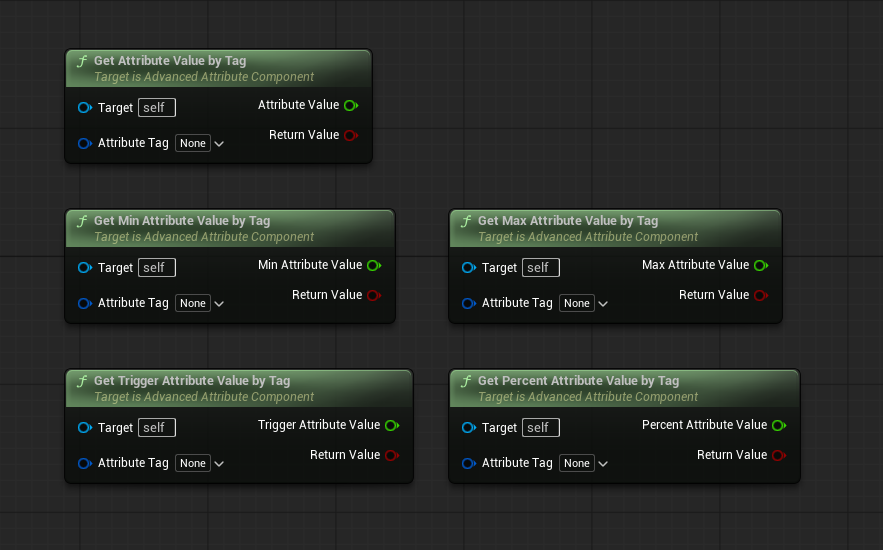Select the Get Trigger Attribute Value by Tag title
883x550 pixels.
[x=192, y=381]
